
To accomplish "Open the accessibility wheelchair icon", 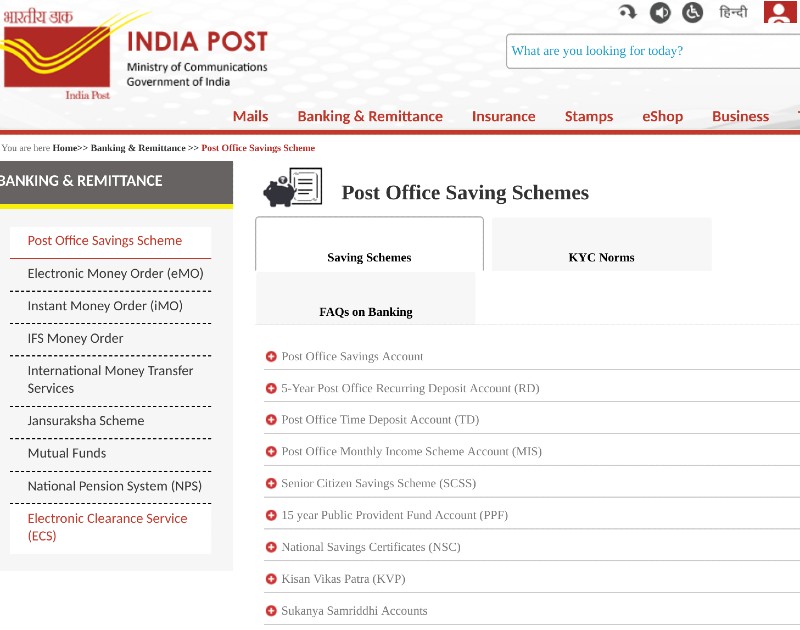I will click(x=692, y=12).
